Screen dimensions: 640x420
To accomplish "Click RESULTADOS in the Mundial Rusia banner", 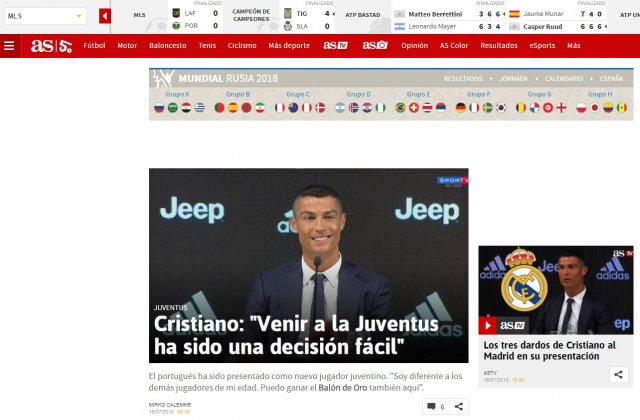I will click(x=463, y=78).
